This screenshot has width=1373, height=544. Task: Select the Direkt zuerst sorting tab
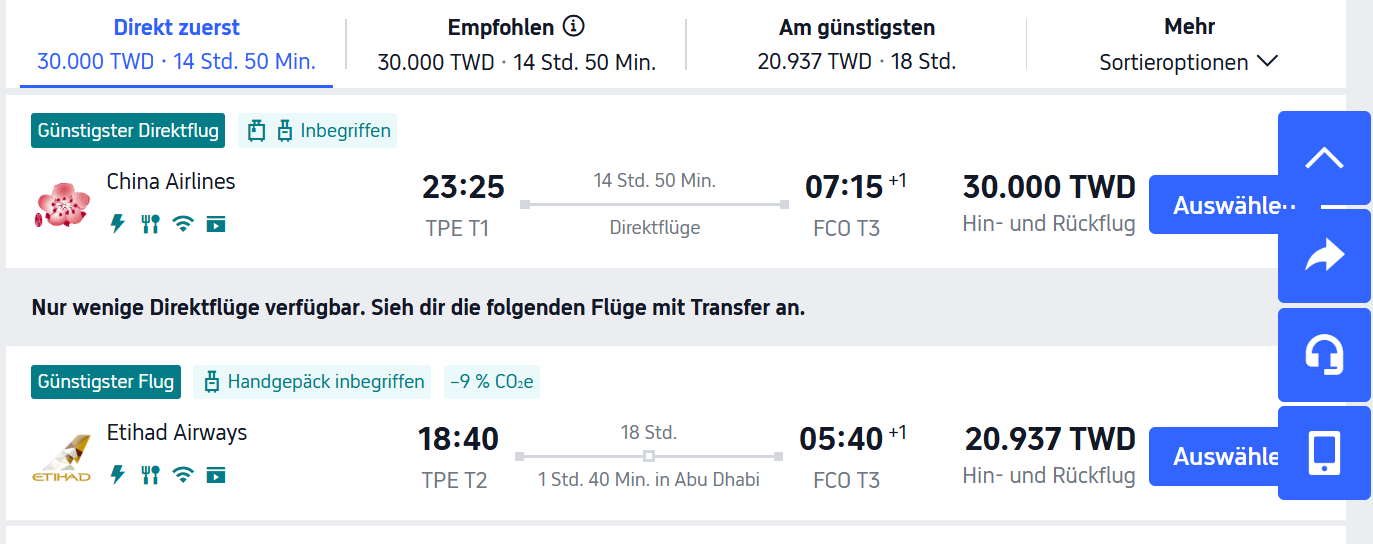176,45
